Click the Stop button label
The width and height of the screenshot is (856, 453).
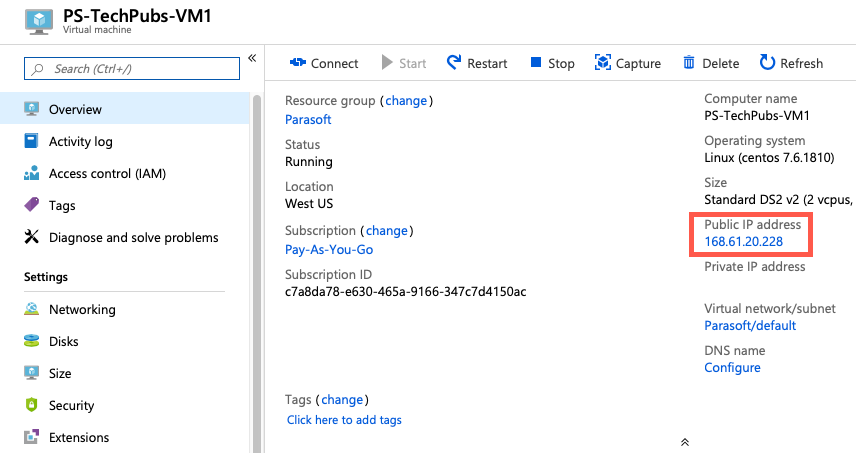click(561, 64)
